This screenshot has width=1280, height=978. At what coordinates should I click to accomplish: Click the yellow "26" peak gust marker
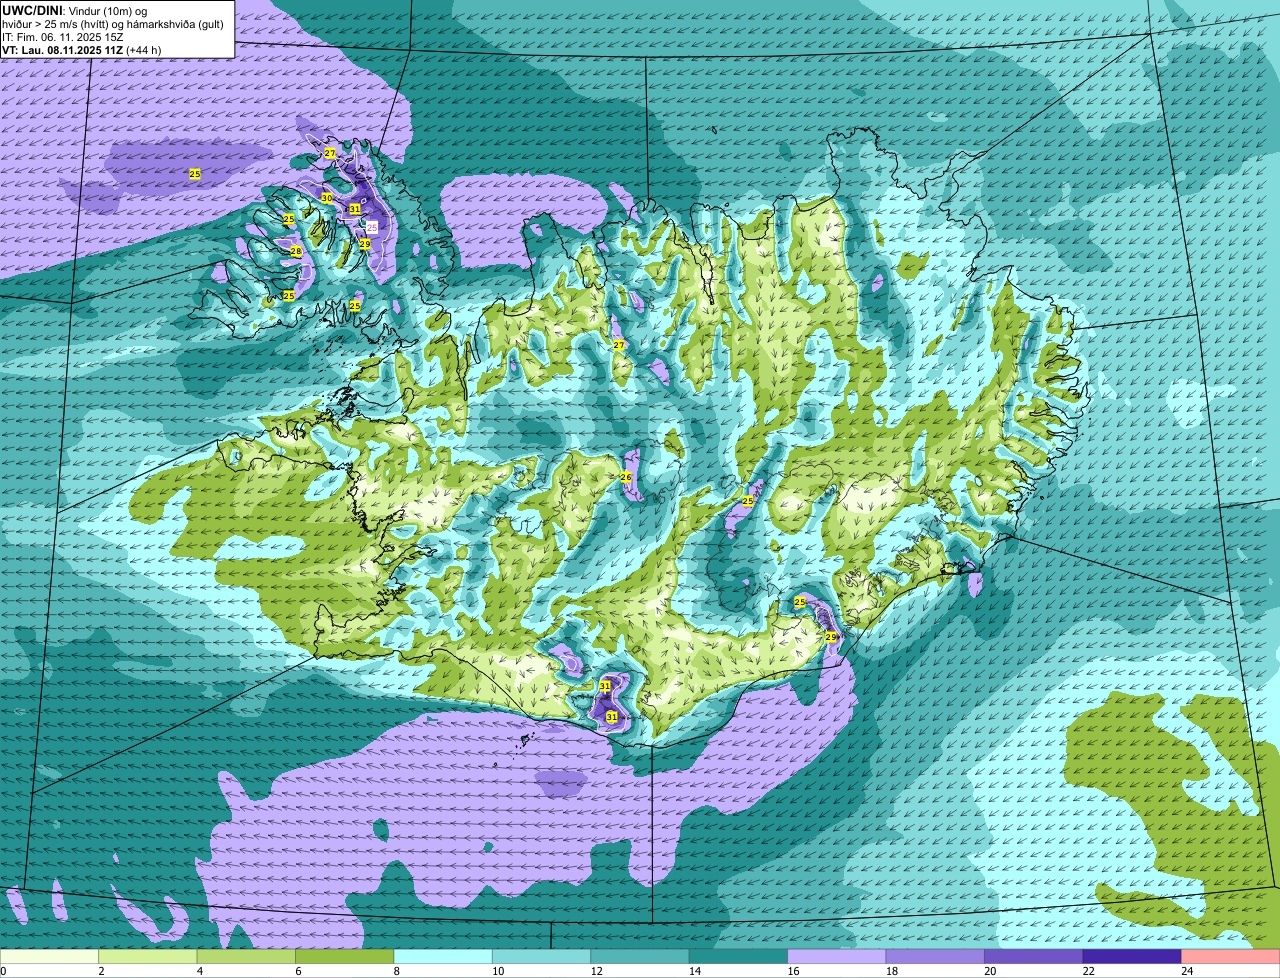626,477
